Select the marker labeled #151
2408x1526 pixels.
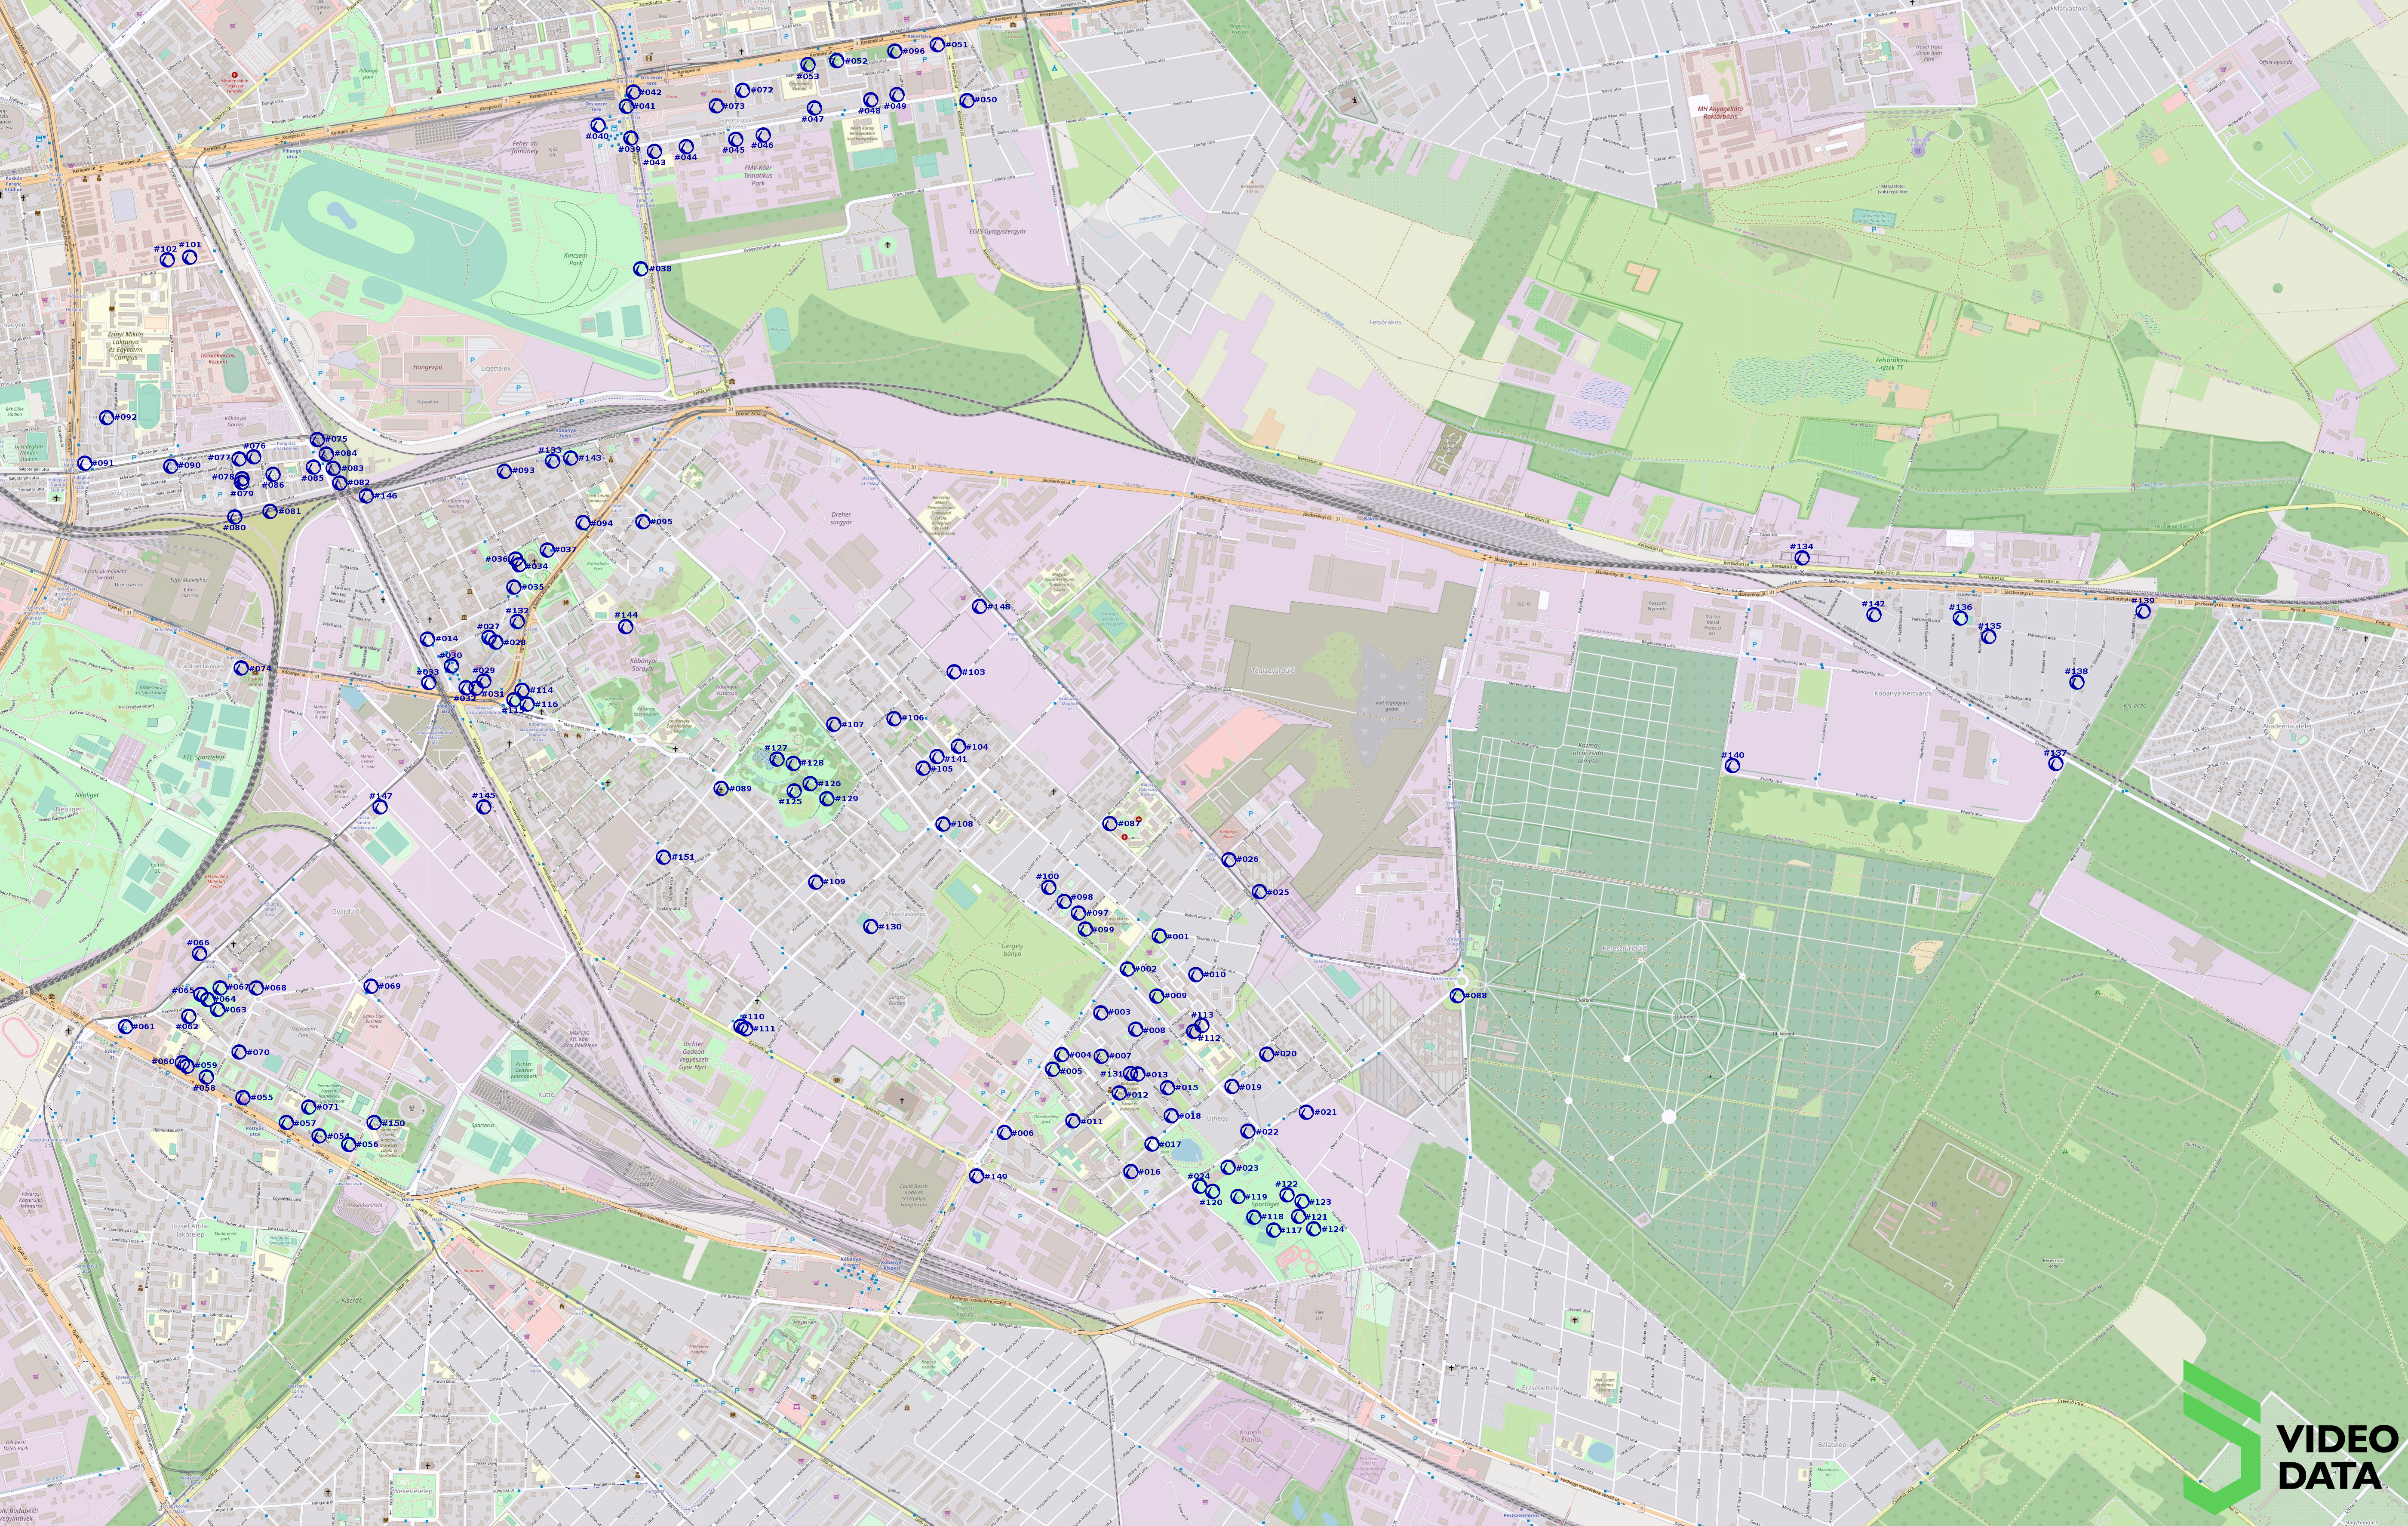click(663, 857)
